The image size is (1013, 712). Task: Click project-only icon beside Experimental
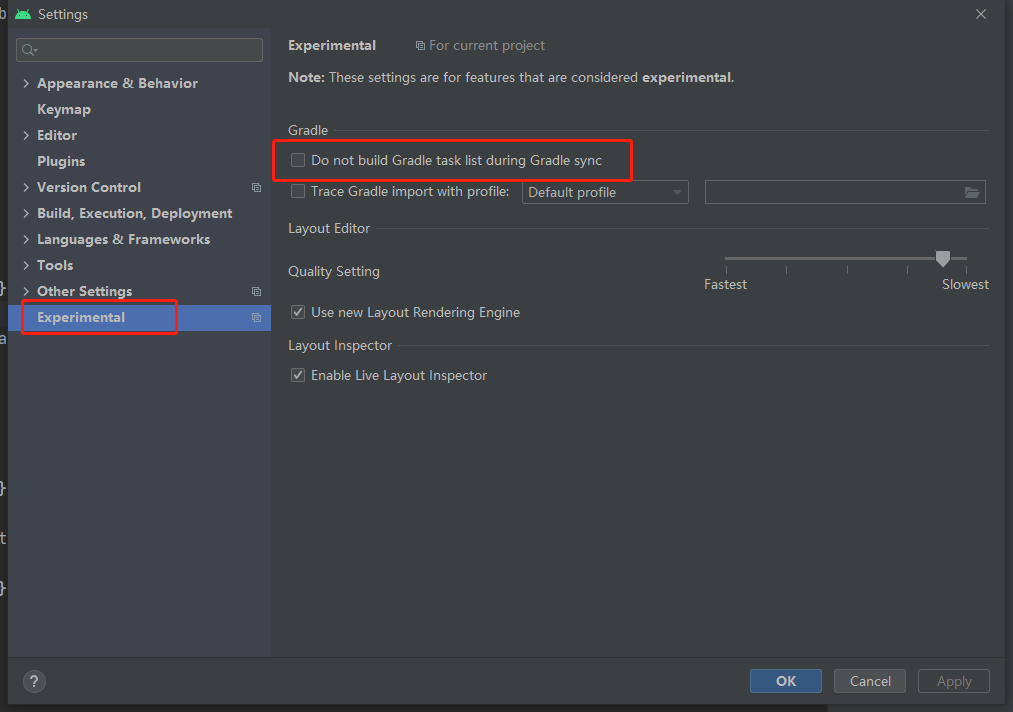[x=256, y=317]
